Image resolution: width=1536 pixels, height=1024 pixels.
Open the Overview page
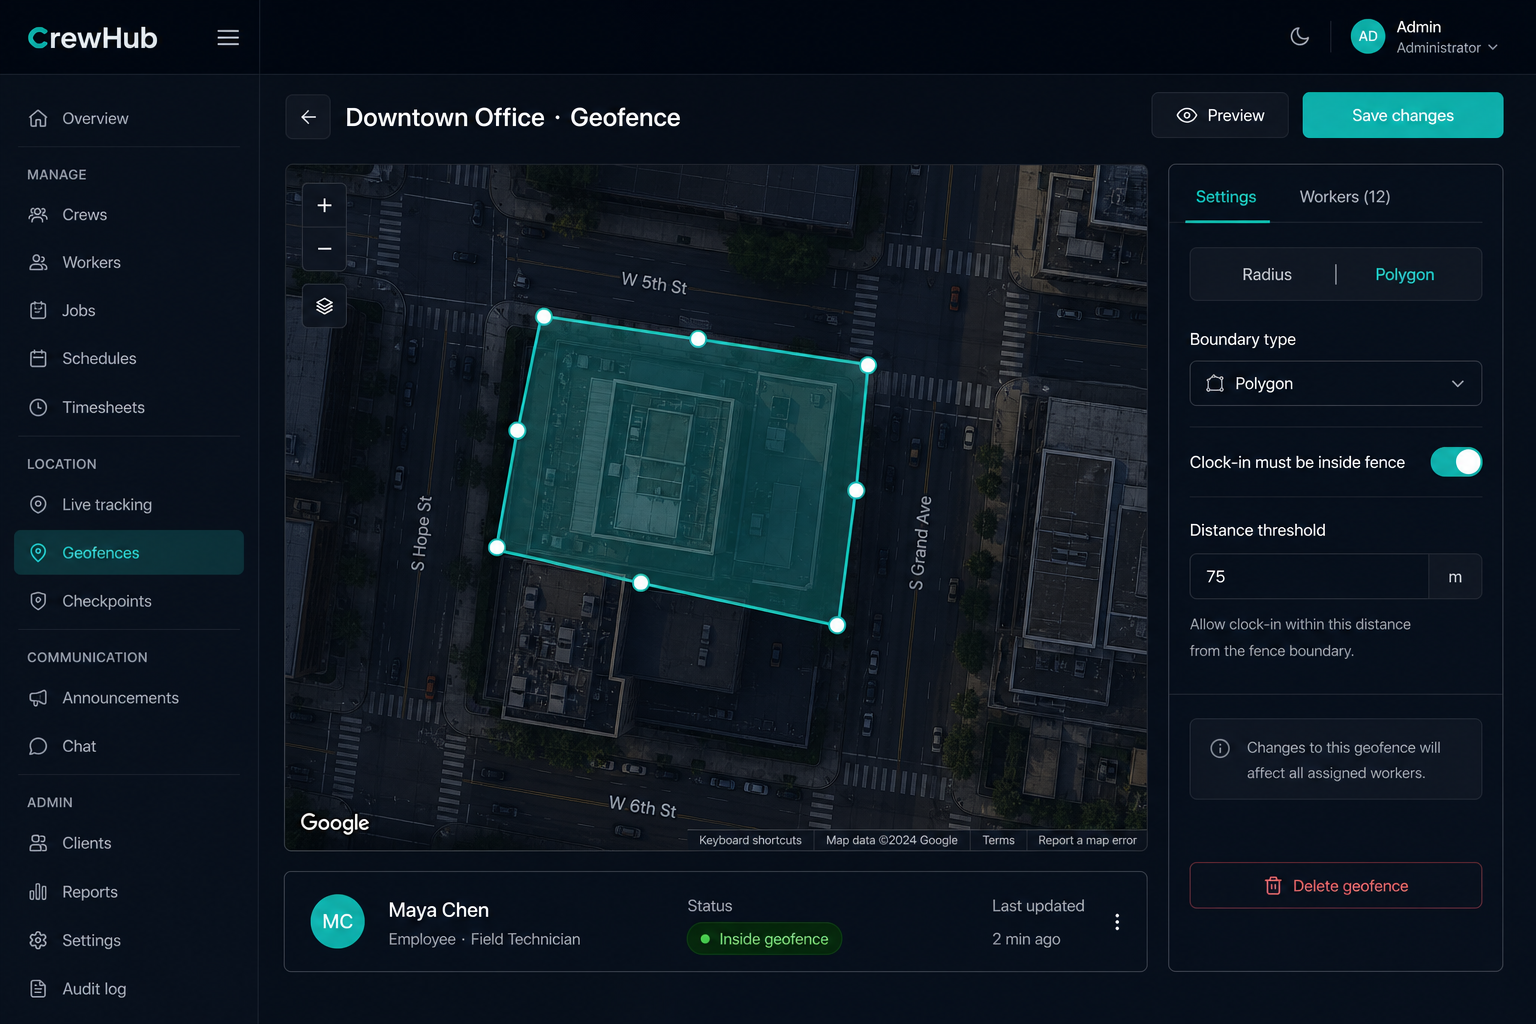point(129,119)
